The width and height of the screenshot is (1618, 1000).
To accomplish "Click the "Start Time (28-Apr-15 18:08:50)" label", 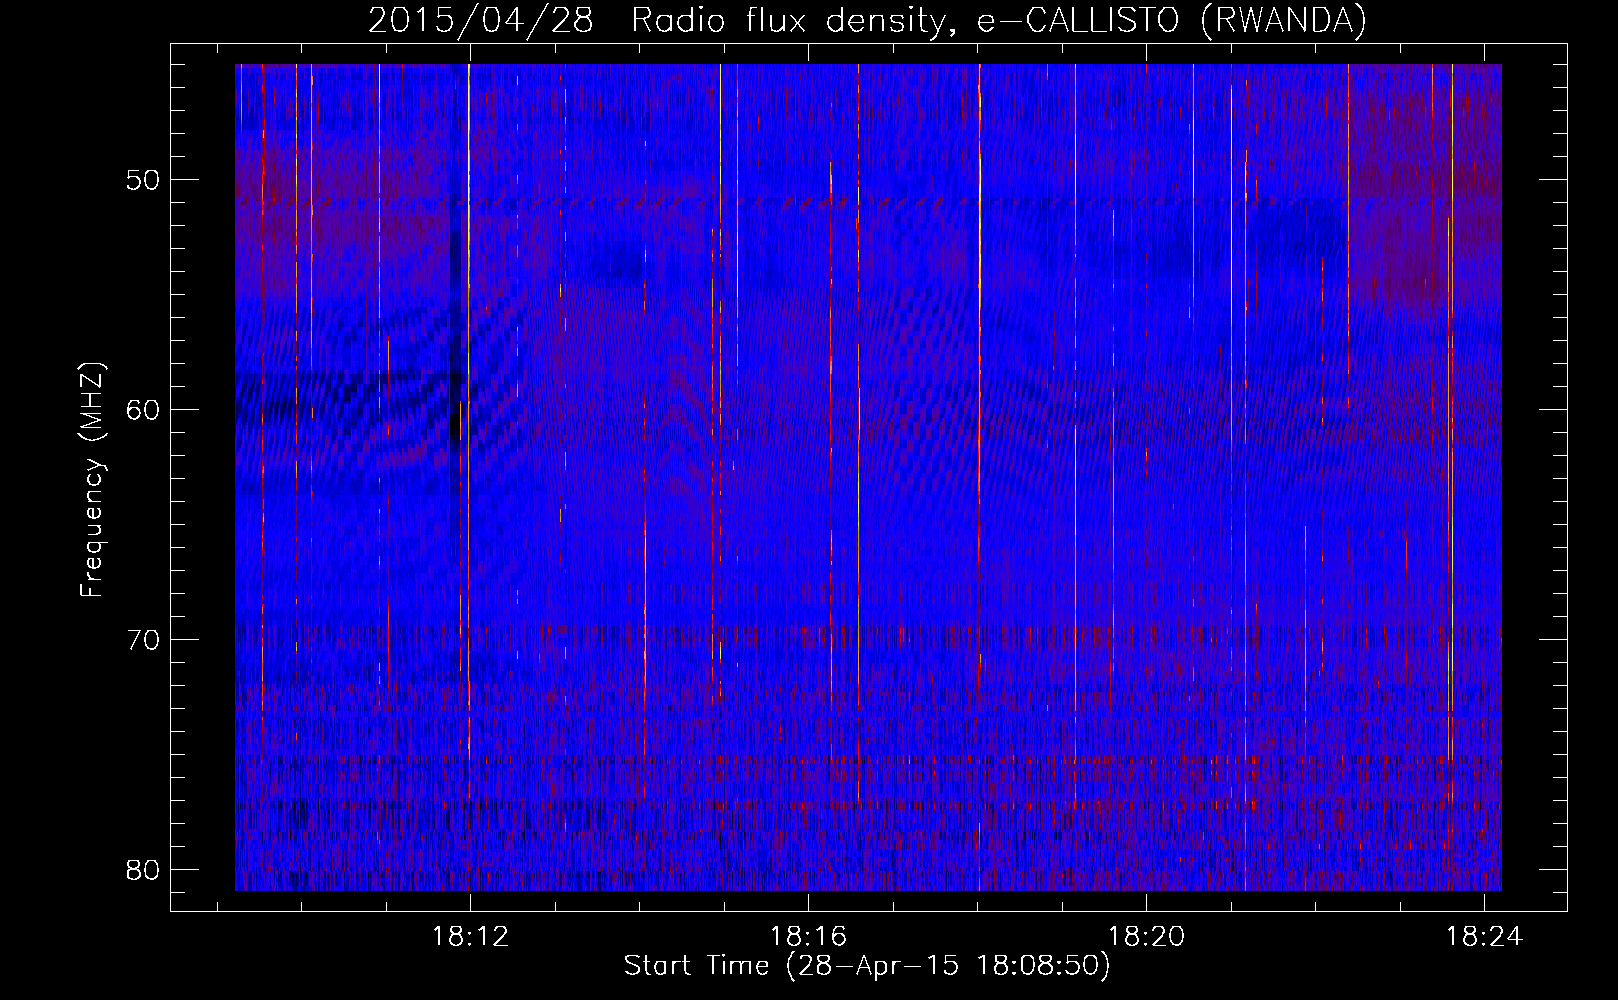I will 867,966.
